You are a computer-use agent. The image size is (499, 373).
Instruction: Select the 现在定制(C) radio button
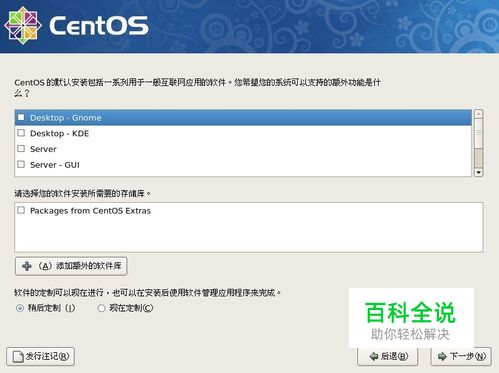pos(101,308)
